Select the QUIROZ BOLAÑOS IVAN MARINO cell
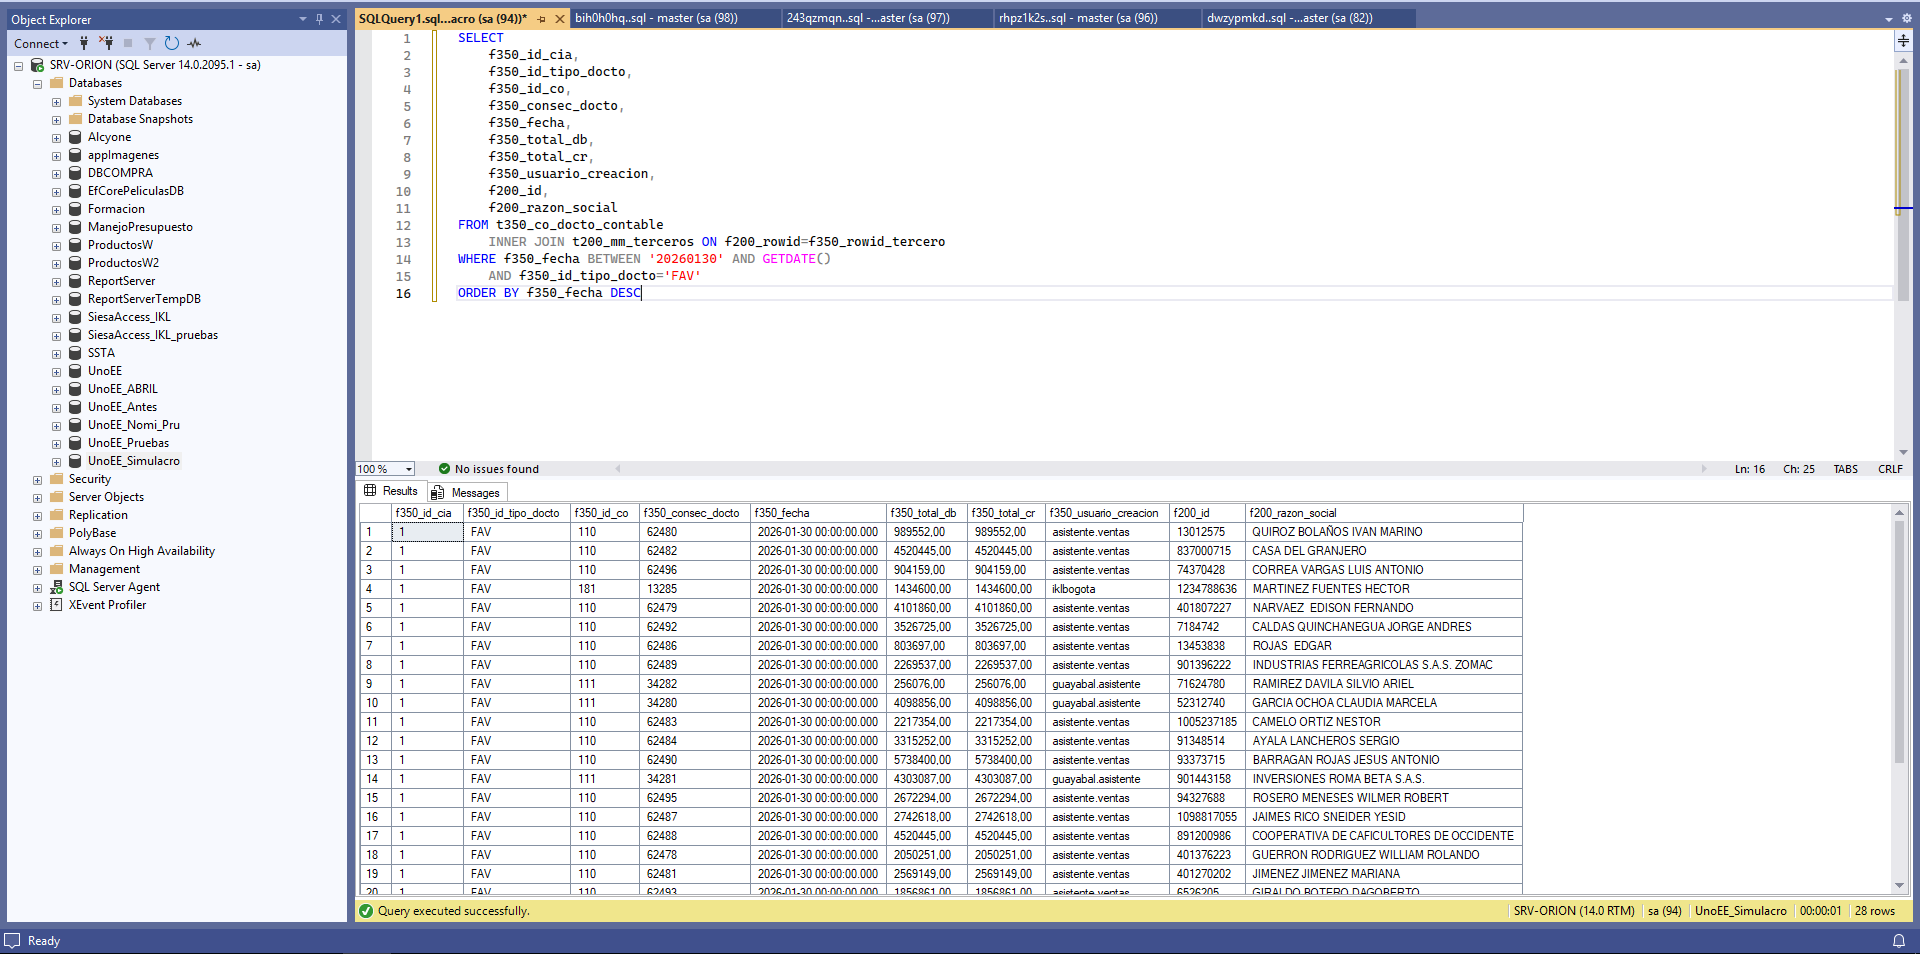This screenshot has width=1920, height=954. [1336, 532]
